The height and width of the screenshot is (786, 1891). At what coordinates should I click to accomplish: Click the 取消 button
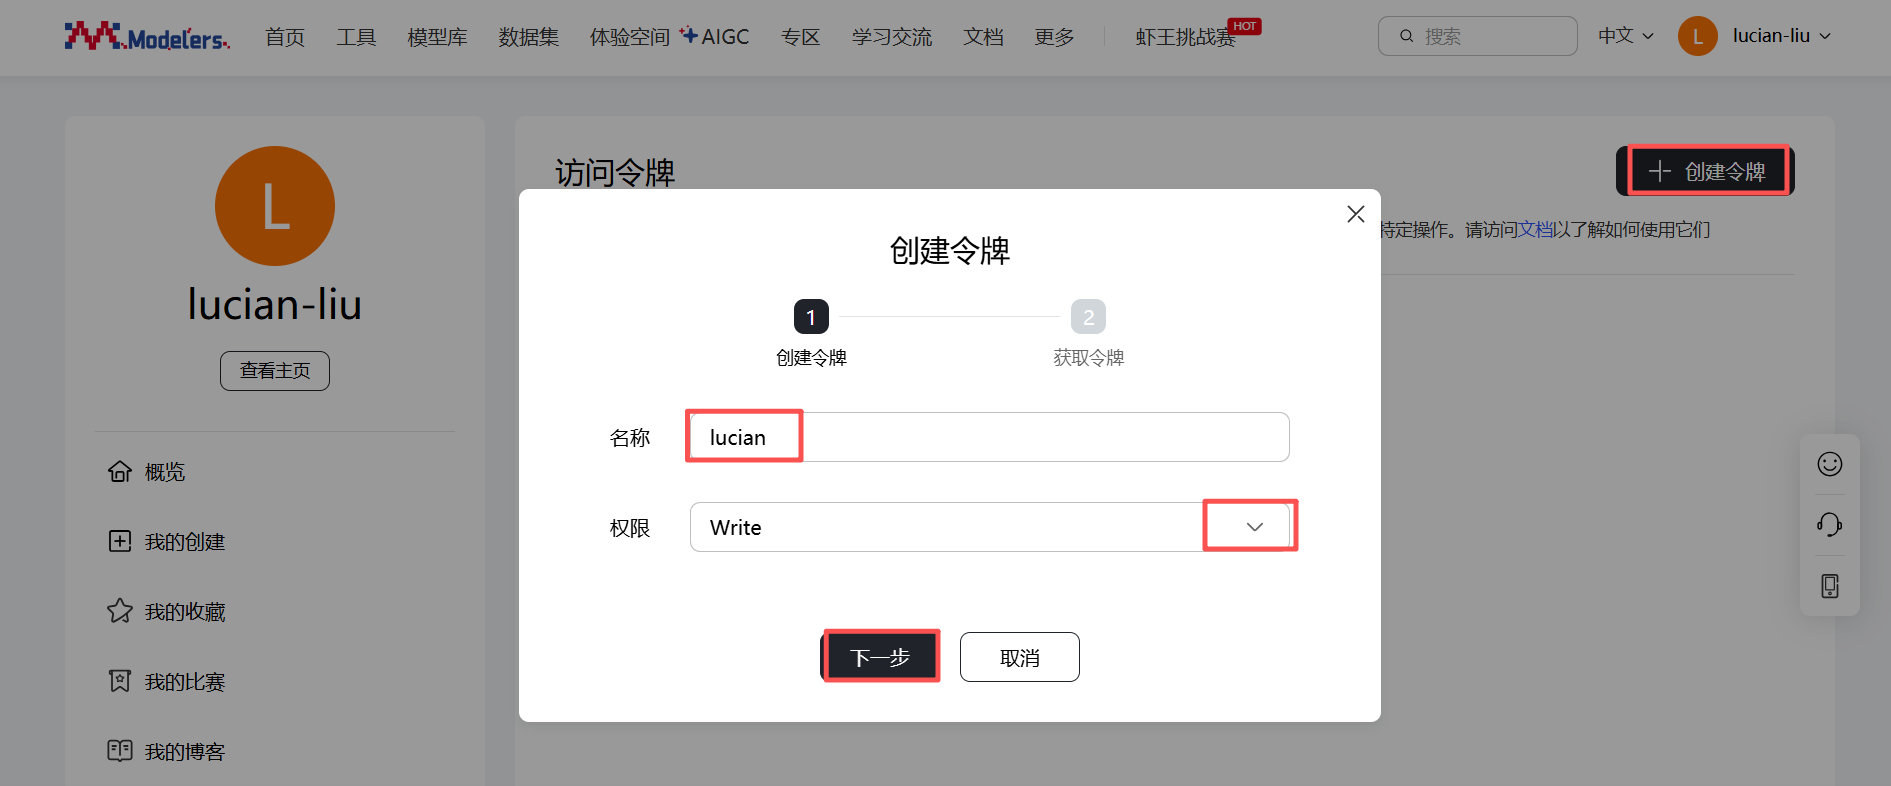click(x=1020, y=657)
